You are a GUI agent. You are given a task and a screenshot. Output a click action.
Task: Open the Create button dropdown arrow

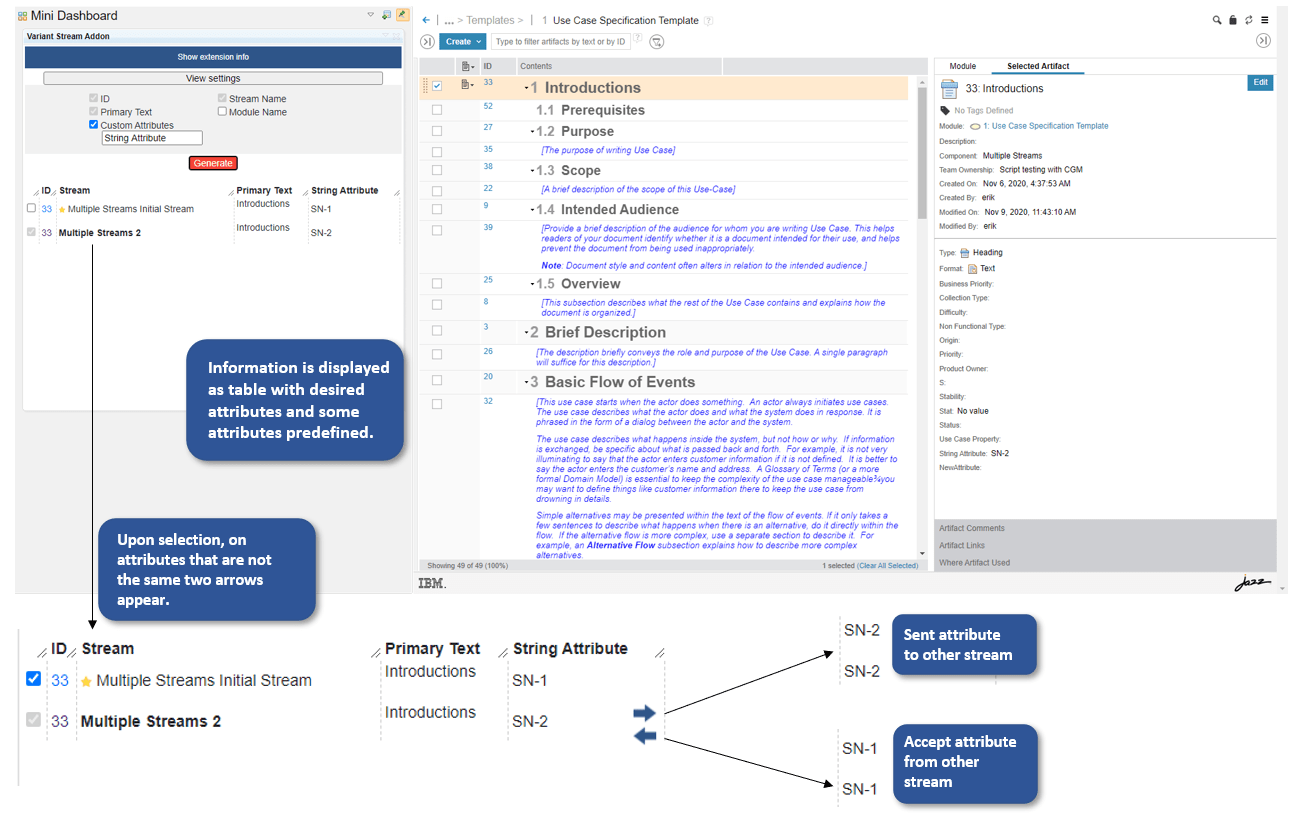[480, 42]
